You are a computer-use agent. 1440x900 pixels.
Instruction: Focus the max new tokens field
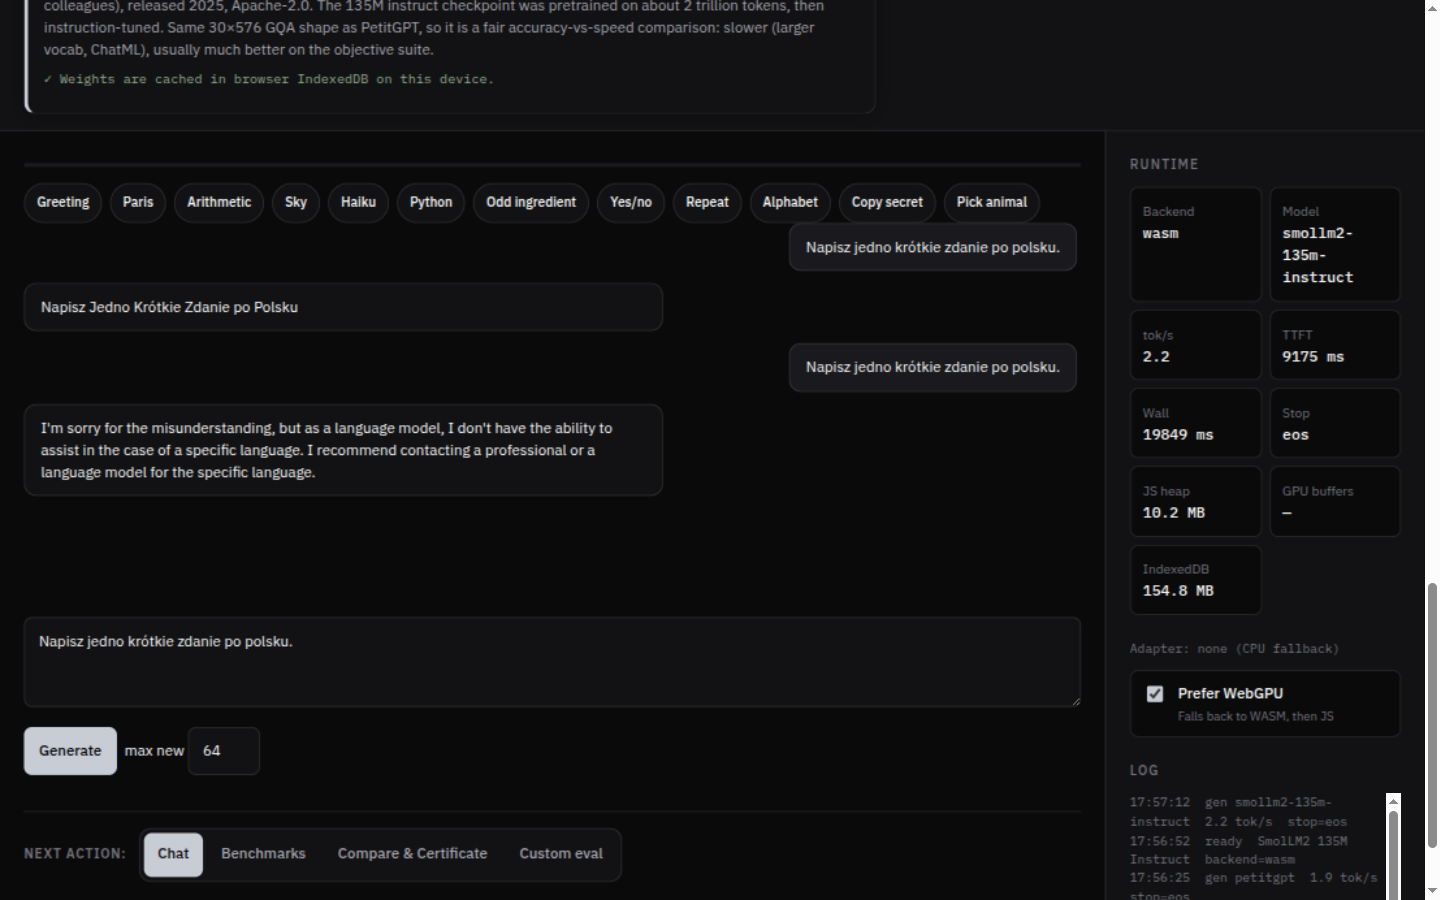[224, 751]
